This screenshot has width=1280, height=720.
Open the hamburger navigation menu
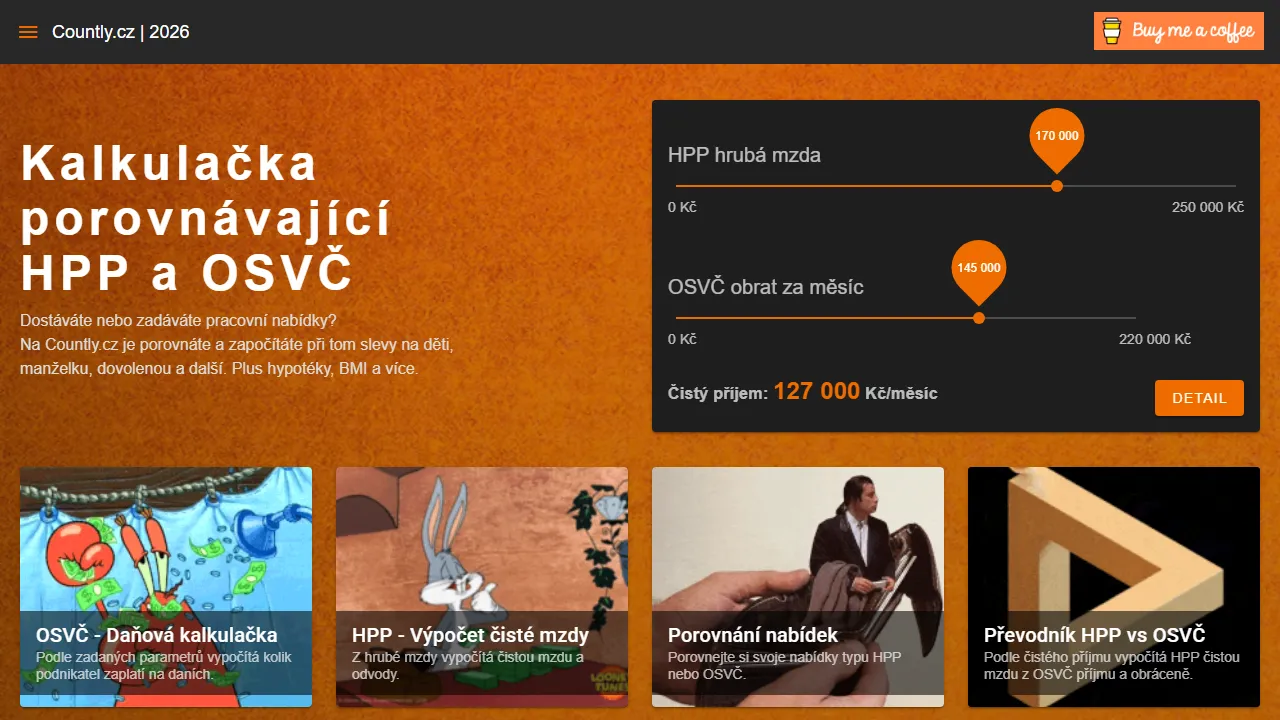point(28,32)
